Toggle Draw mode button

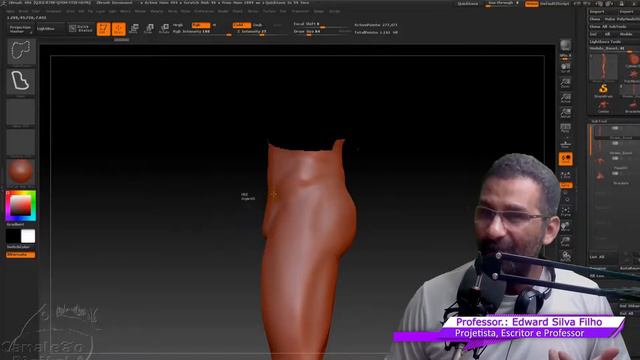(119, 29)
